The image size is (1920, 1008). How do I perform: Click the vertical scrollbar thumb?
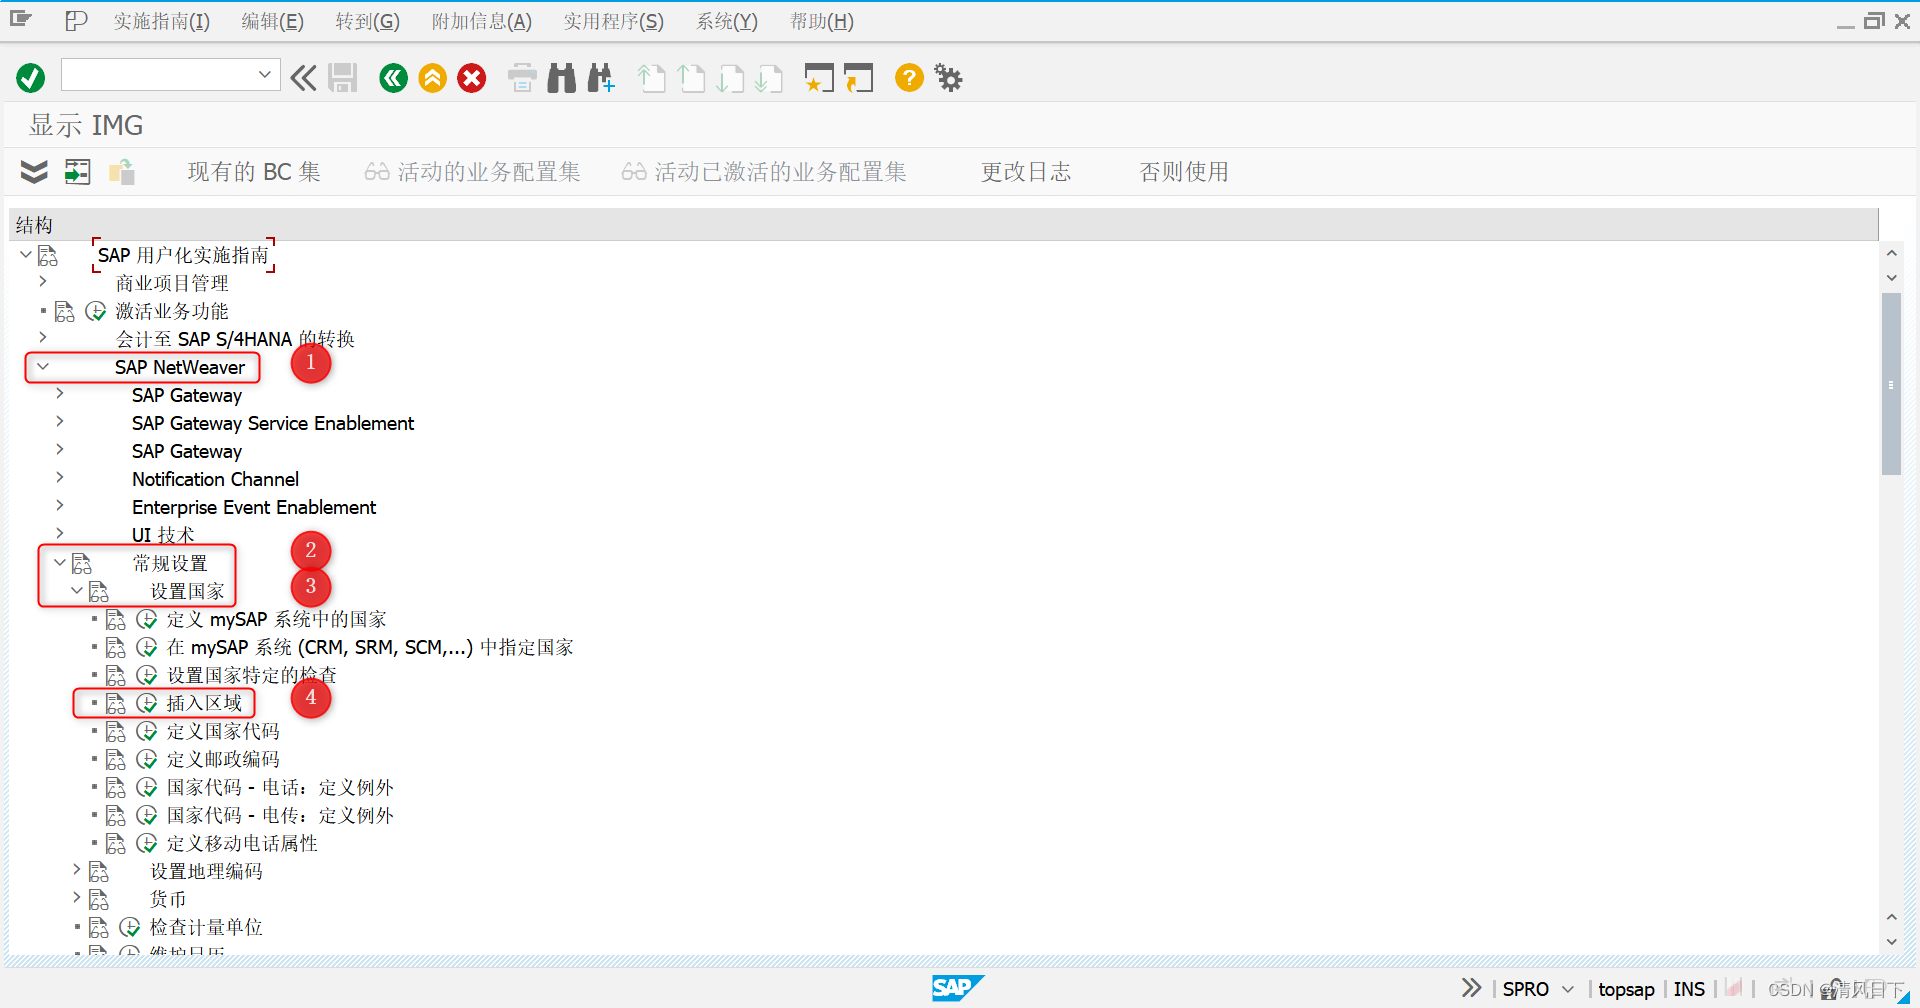click(1891, 384)
